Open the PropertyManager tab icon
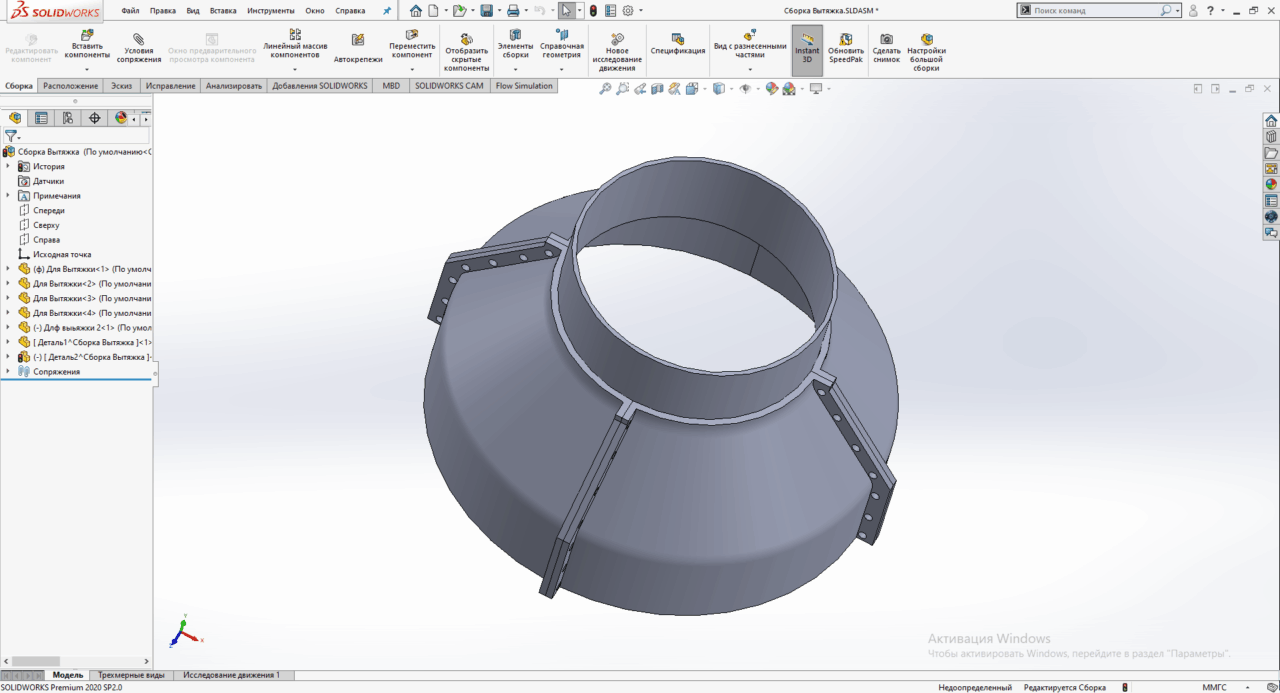 click(x=41, y=117)
